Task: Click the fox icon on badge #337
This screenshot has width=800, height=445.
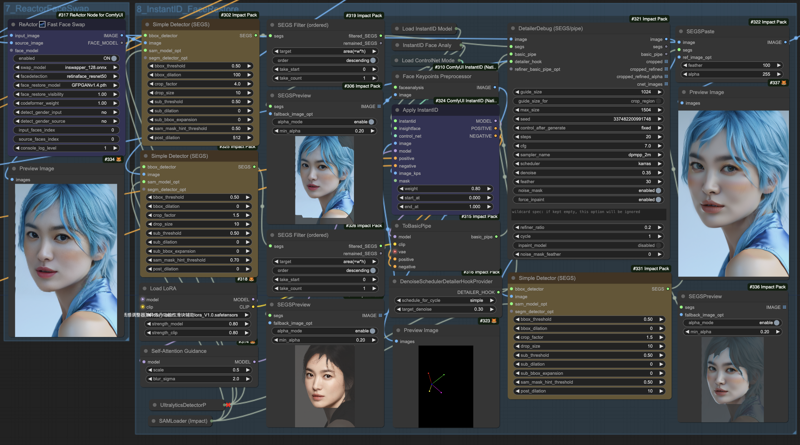Action: tap(784, 83)
